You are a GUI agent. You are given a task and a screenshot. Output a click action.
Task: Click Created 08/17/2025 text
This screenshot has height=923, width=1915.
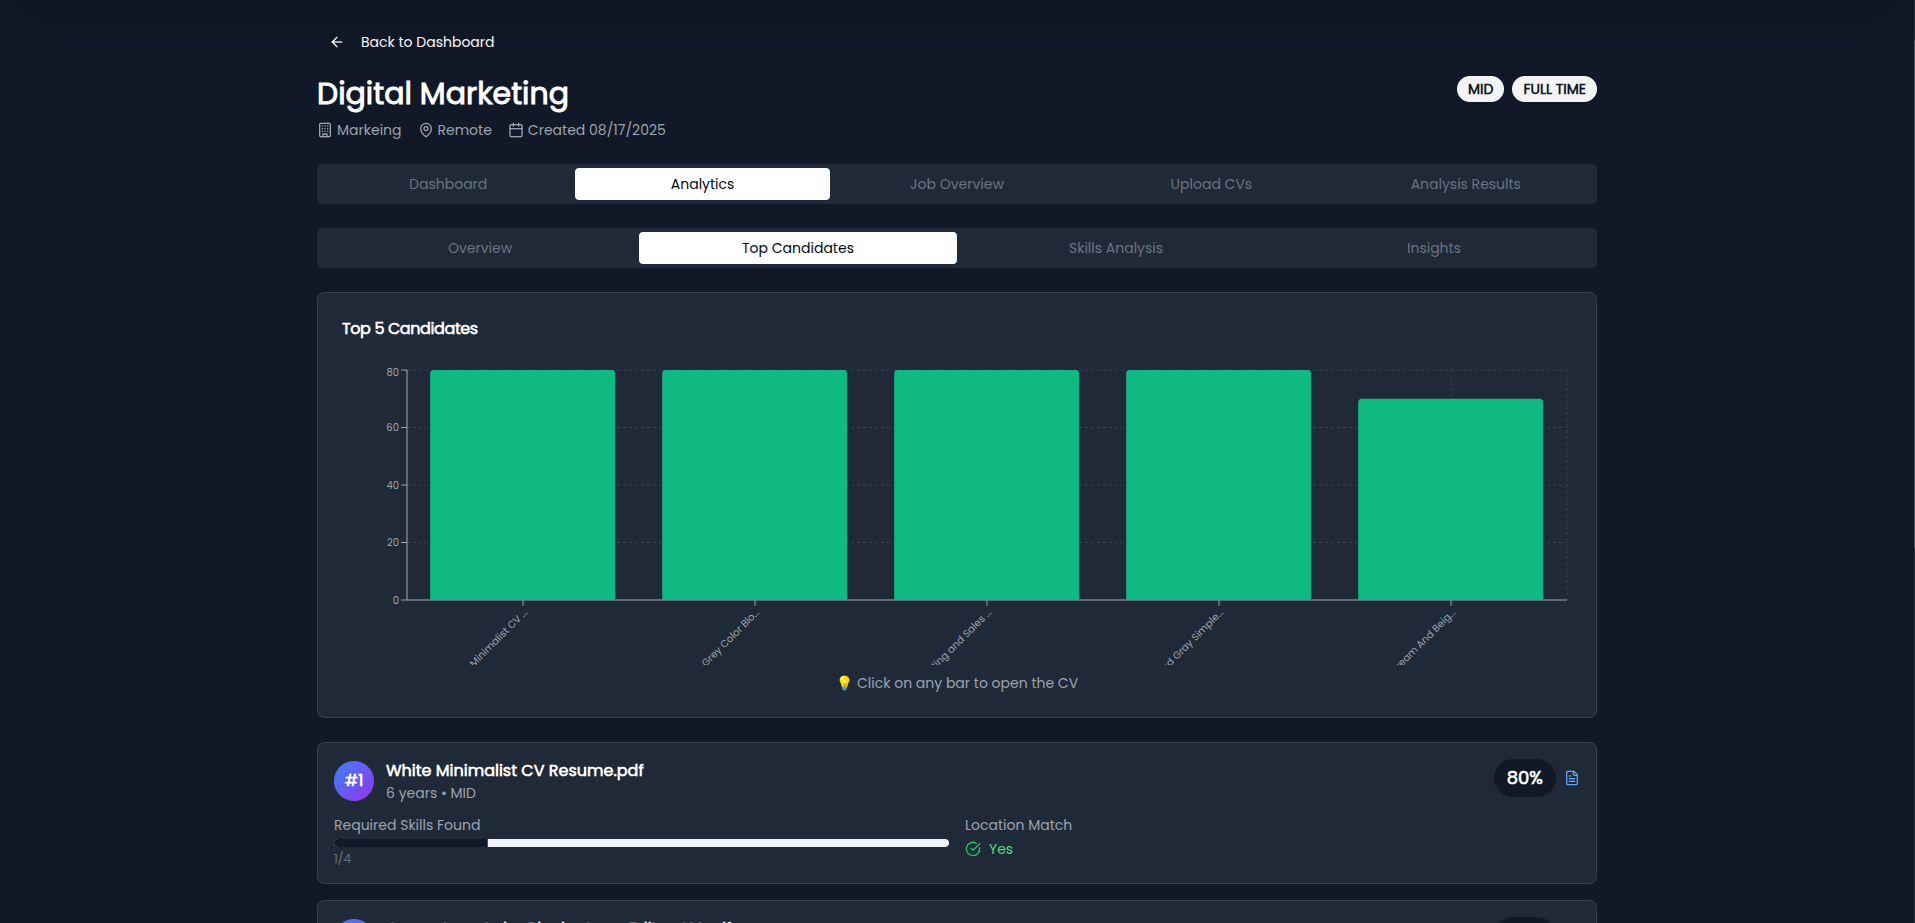click(596, 130)
